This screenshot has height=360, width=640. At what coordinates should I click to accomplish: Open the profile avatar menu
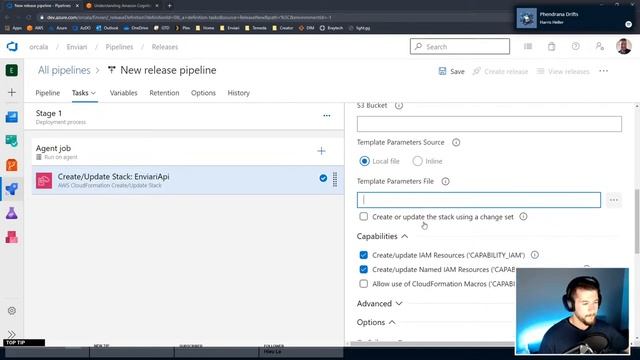(624, 47)
